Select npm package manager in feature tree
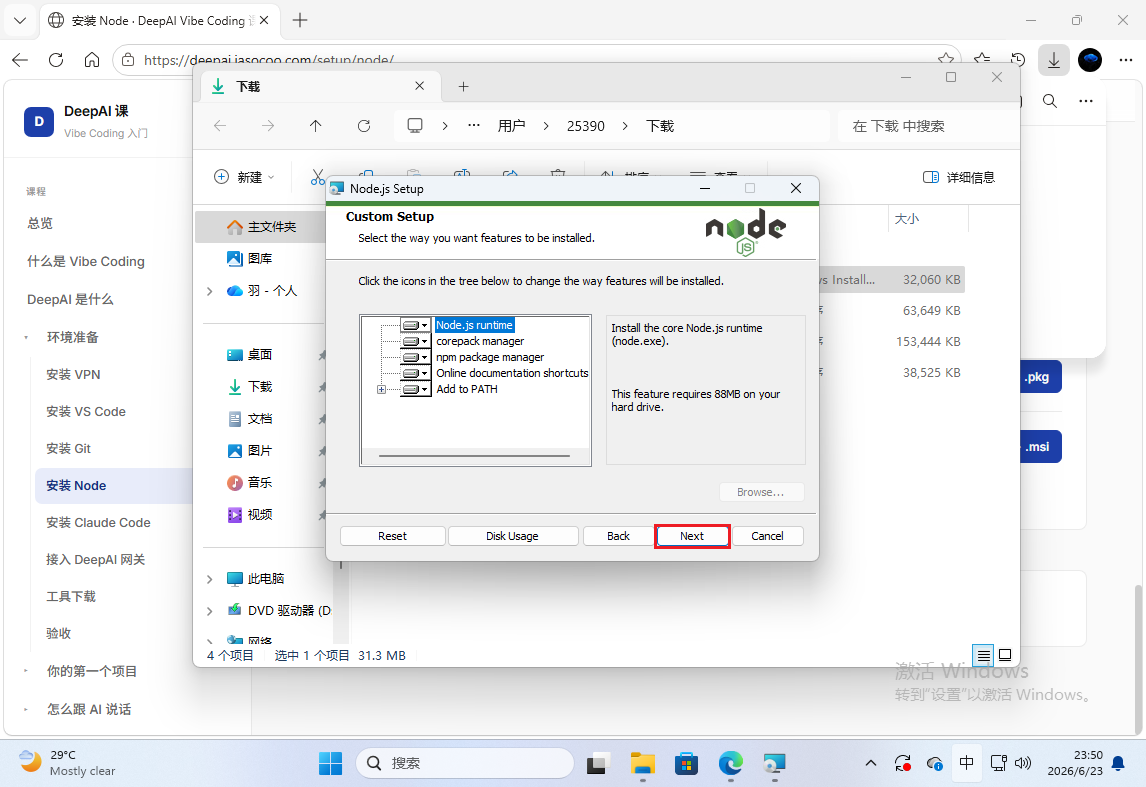This screenshot has width=1146, height=787. pos(490,357)
